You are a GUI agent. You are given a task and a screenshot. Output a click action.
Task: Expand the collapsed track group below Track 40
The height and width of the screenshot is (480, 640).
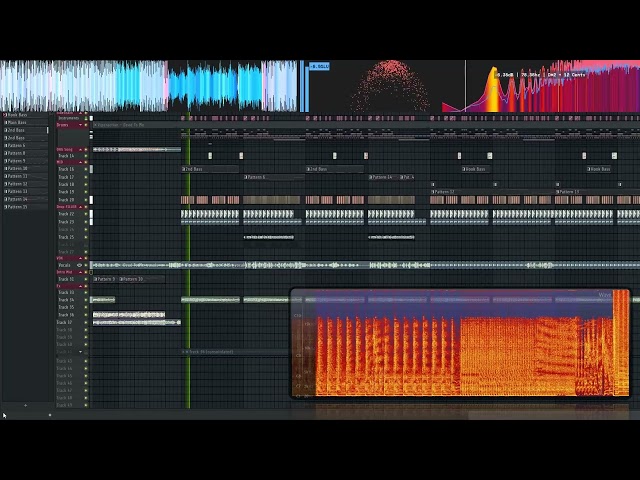pos(80,352)
